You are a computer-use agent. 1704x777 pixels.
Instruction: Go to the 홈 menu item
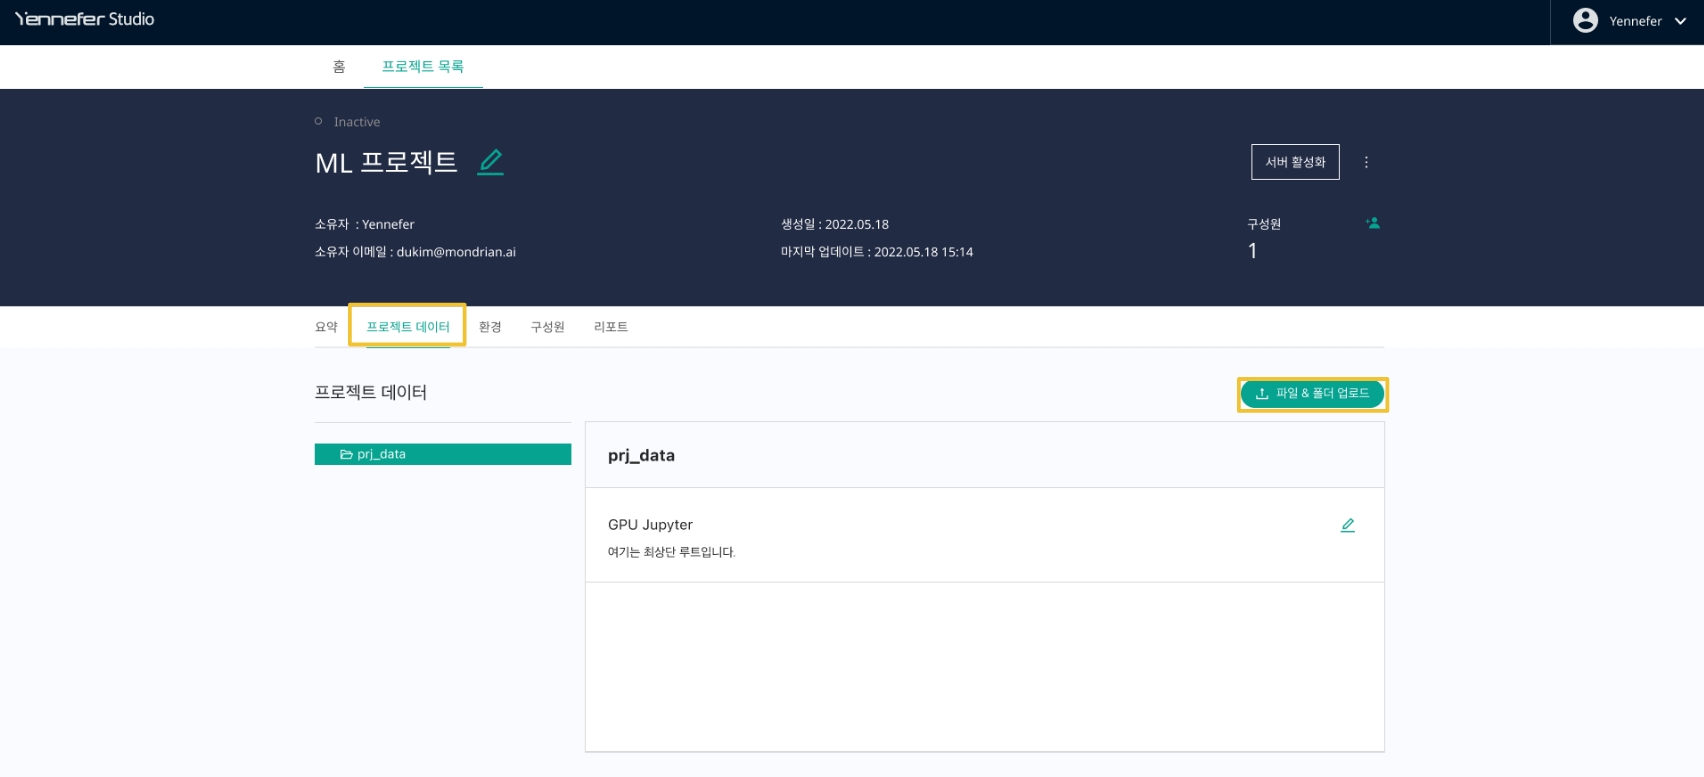click(339, 67)
